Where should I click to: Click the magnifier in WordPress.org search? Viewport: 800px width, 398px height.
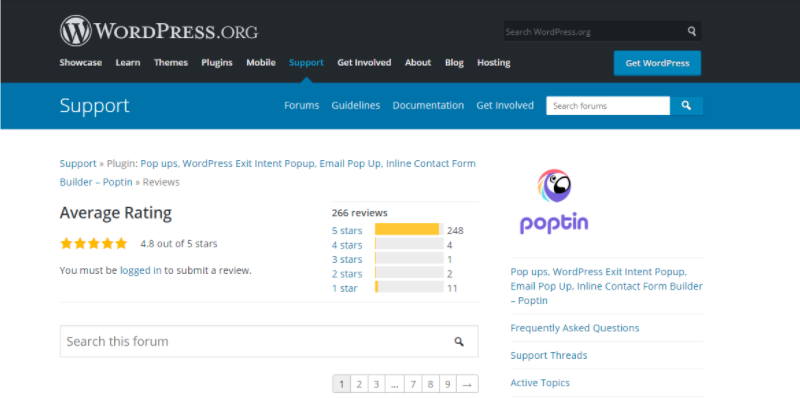[691, 31]
